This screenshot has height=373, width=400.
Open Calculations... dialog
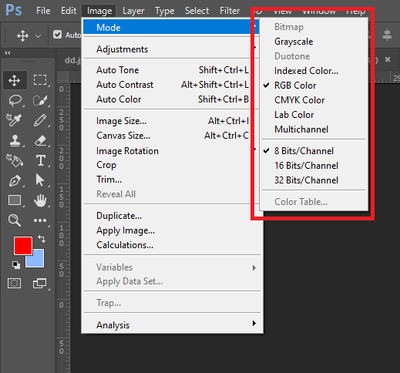click(x=172, y=245)
